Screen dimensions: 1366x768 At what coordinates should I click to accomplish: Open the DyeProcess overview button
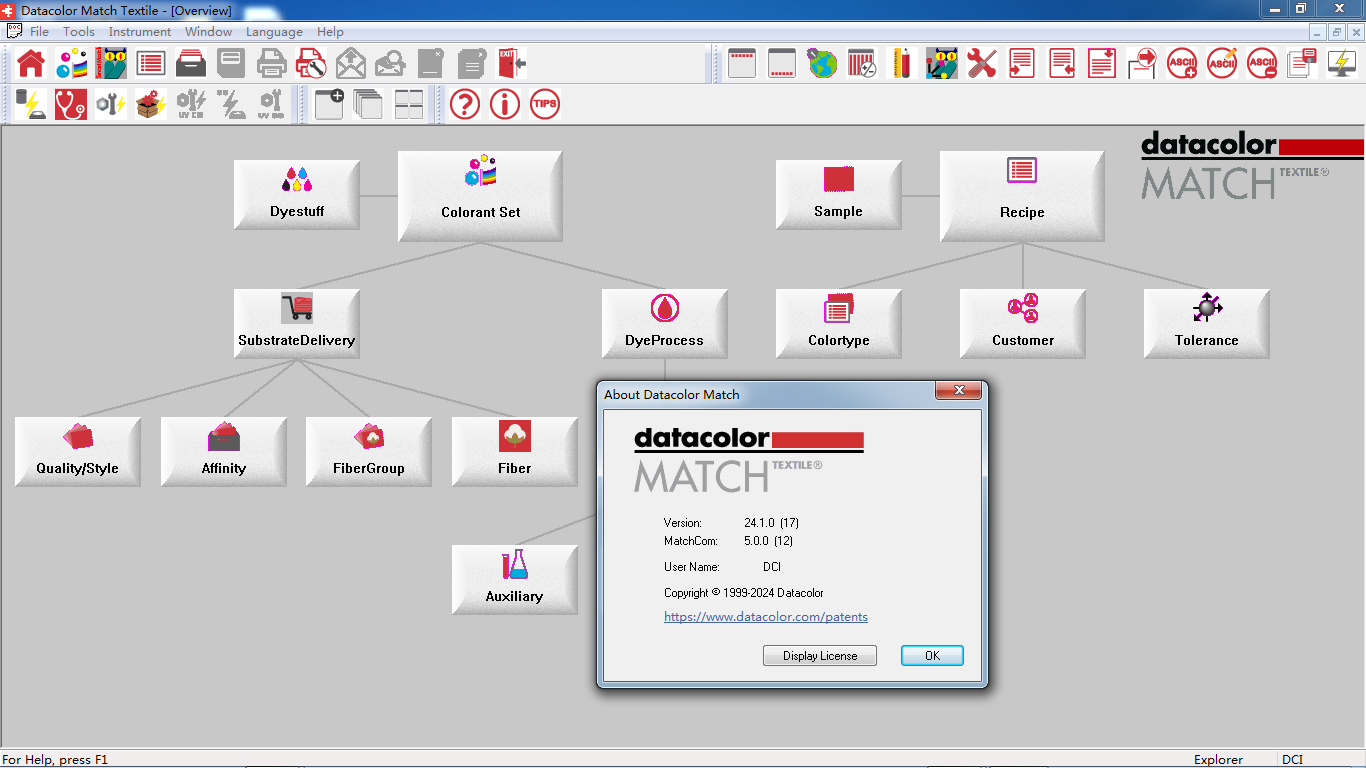664,324
